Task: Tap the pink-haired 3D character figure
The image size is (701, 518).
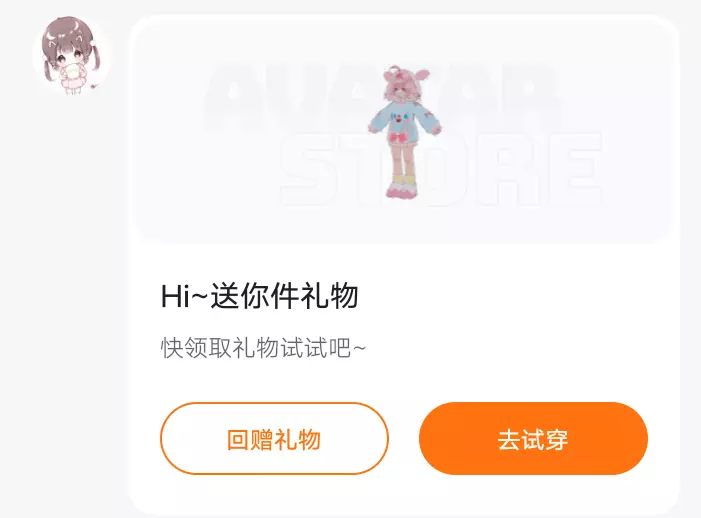Action: 405,132
